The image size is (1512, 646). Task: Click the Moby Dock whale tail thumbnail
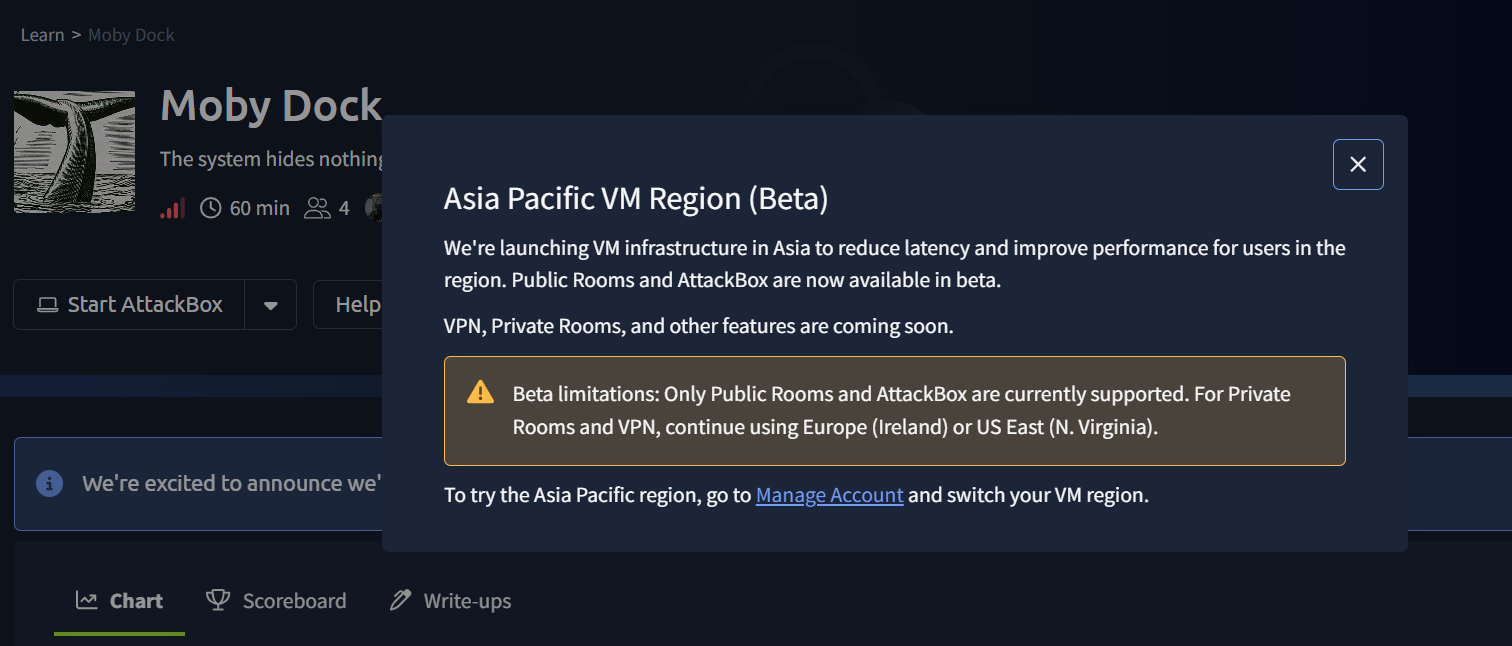[75, 152]
